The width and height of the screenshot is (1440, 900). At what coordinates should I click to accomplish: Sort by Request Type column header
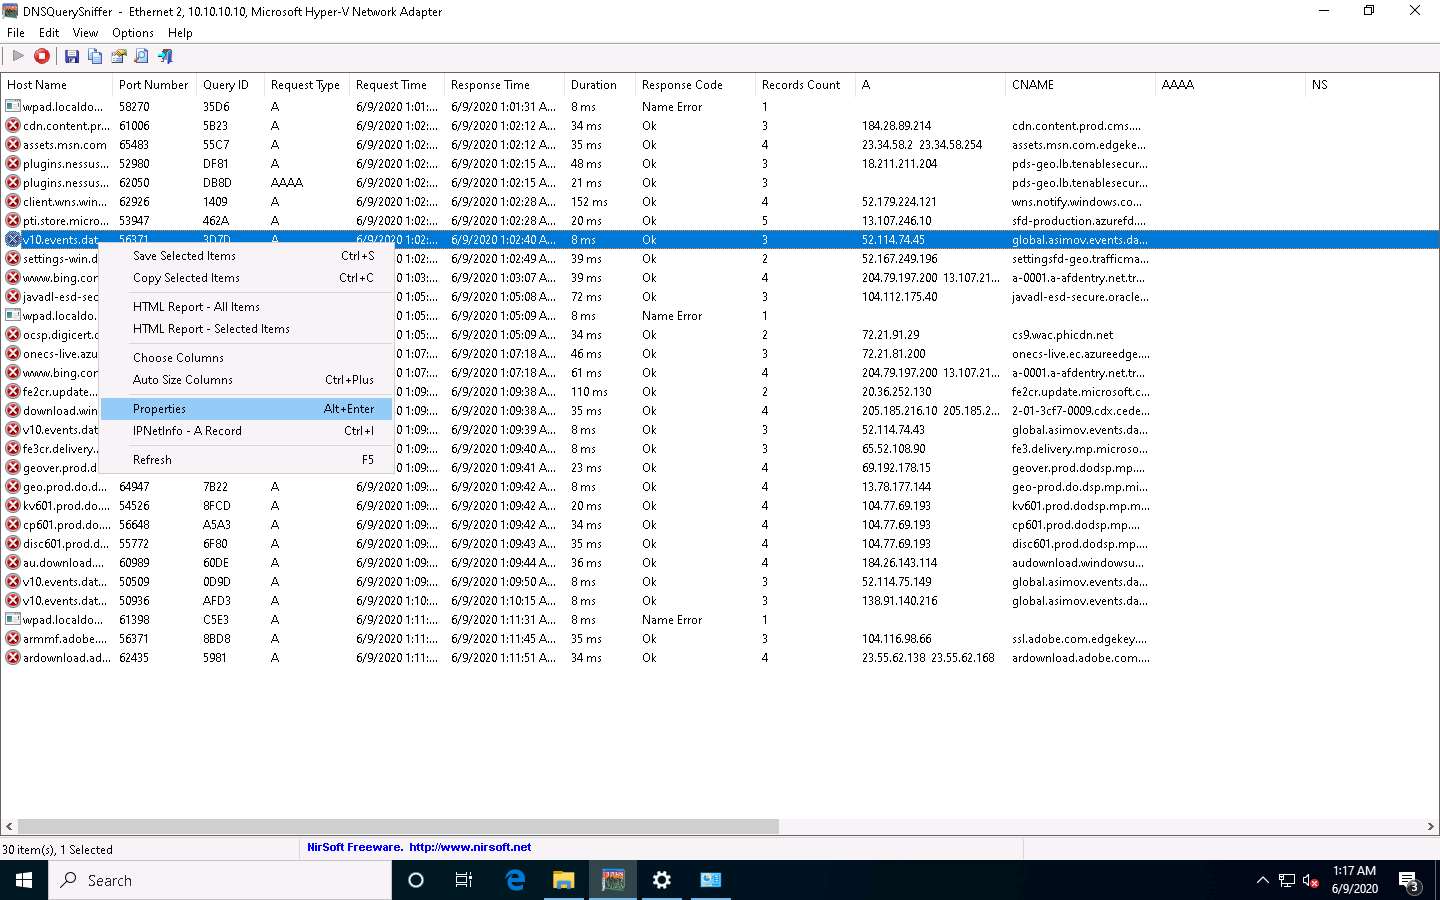(307, 85)
